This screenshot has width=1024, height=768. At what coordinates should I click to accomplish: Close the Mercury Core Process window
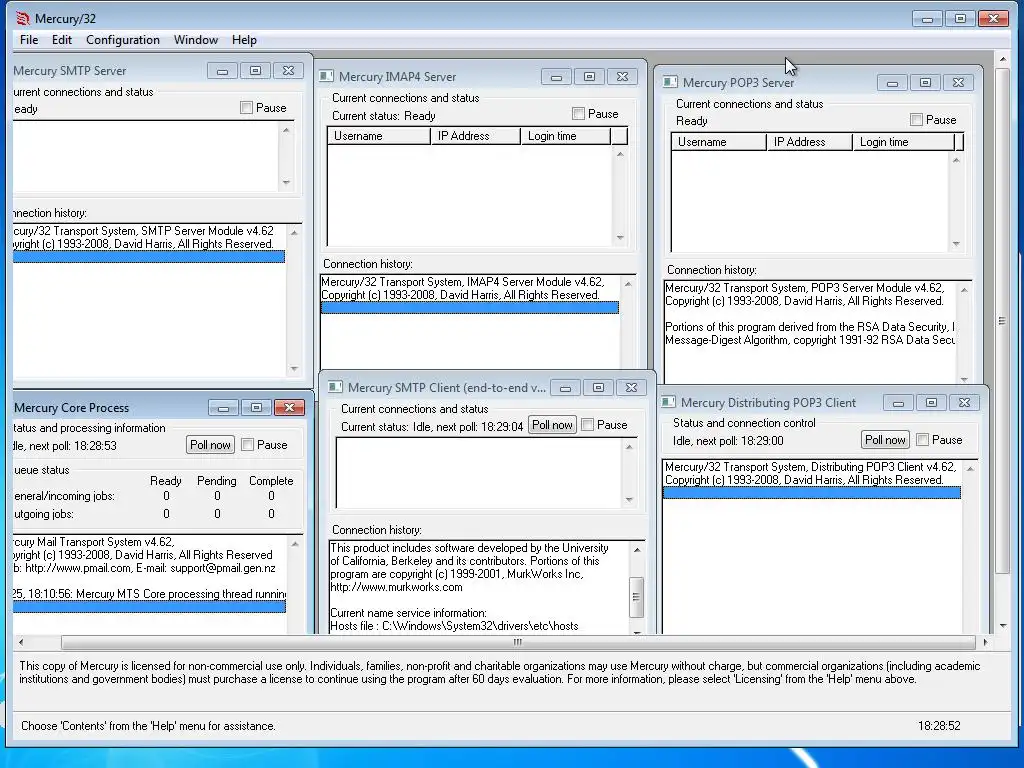(x=289, y=408)
